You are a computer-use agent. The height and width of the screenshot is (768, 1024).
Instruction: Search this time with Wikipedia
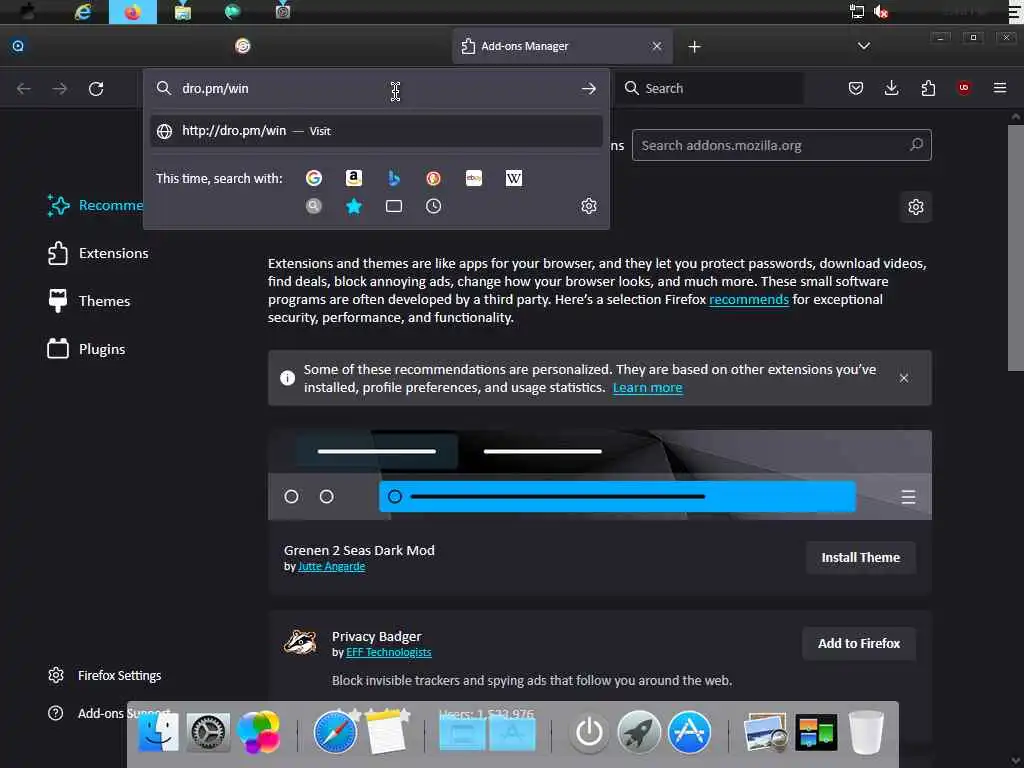click(x=513, y=178)
